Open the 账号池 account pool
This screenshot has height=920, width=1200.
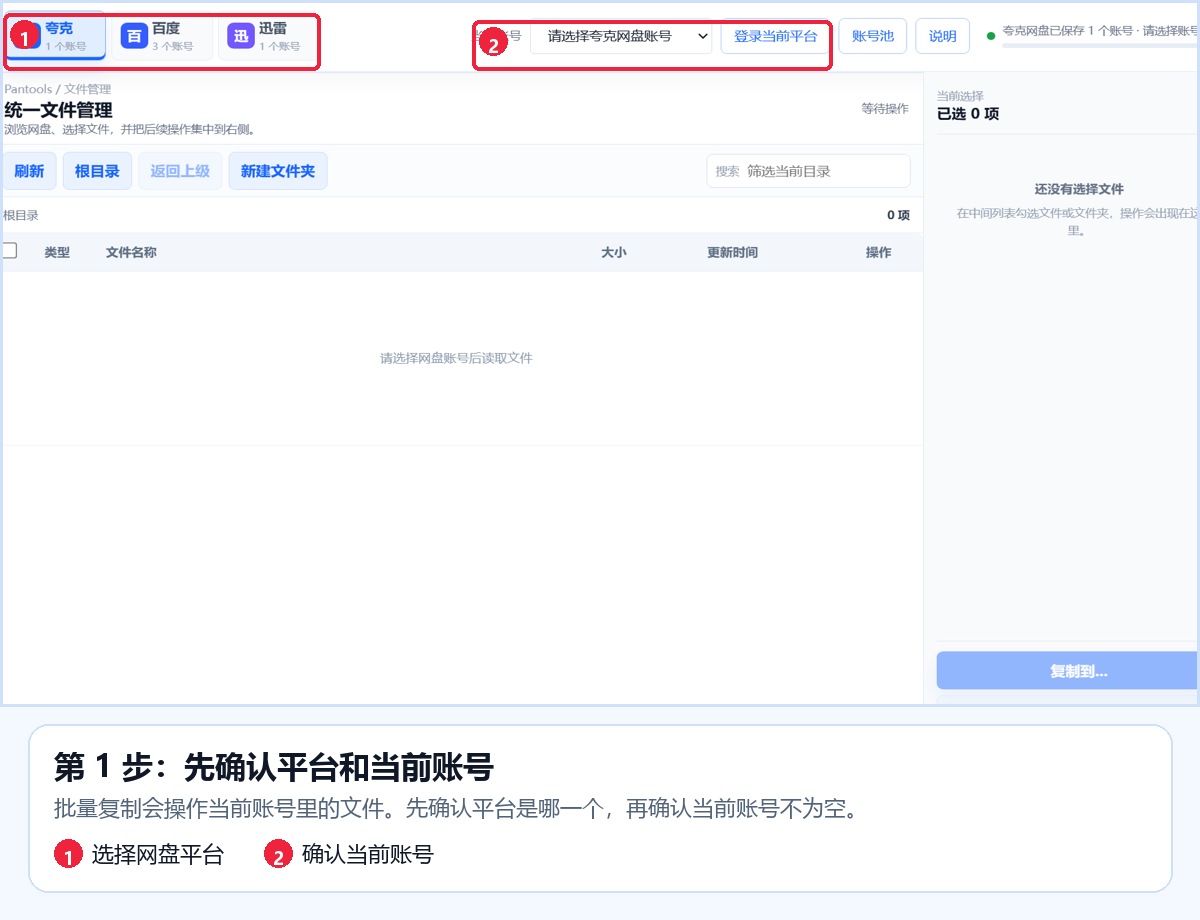872,36
